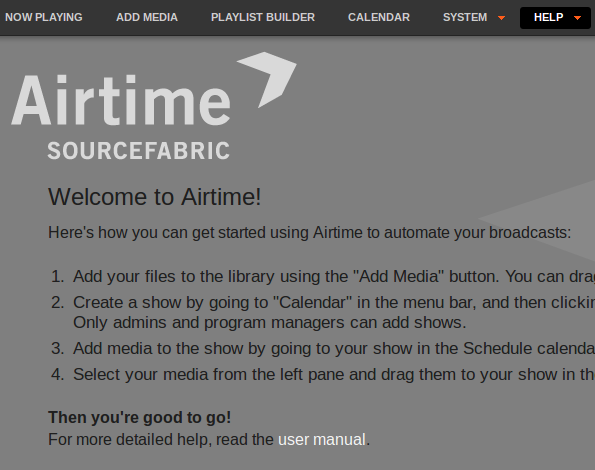Click the "Then you're good to go!" text
Image resolution: width=595 pixels, height=470 pixels.
click(x=140, y=417)
